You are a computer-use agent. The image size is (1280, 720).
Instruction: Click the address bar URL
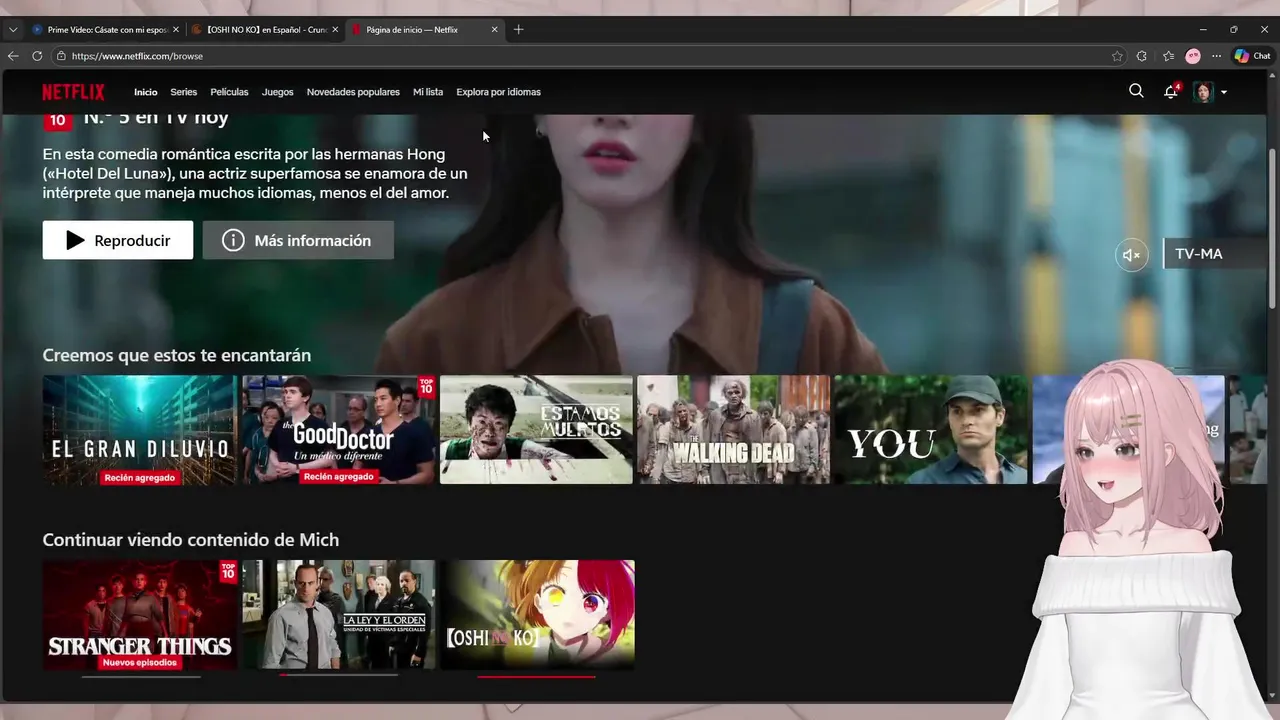click(137, 57)
